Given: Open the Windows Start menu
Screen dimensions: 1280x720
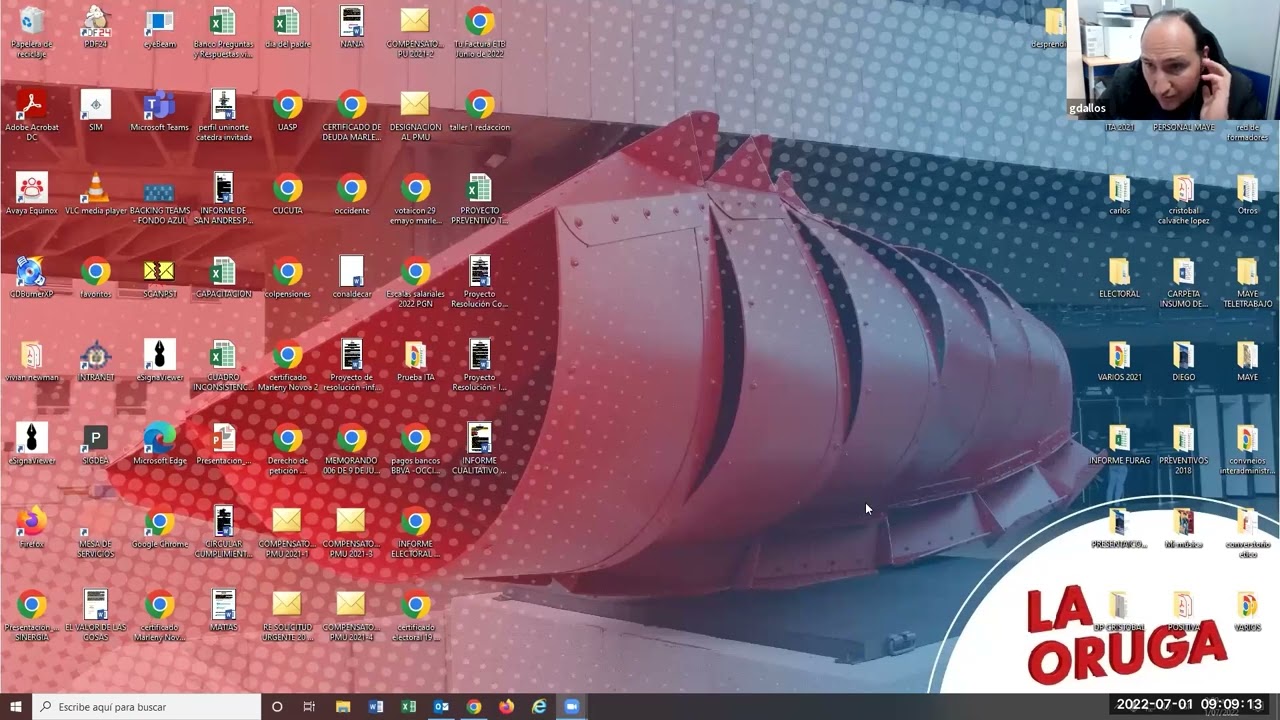Looking at the screenshot, I should pyautogui.click(x=16, y=707).
